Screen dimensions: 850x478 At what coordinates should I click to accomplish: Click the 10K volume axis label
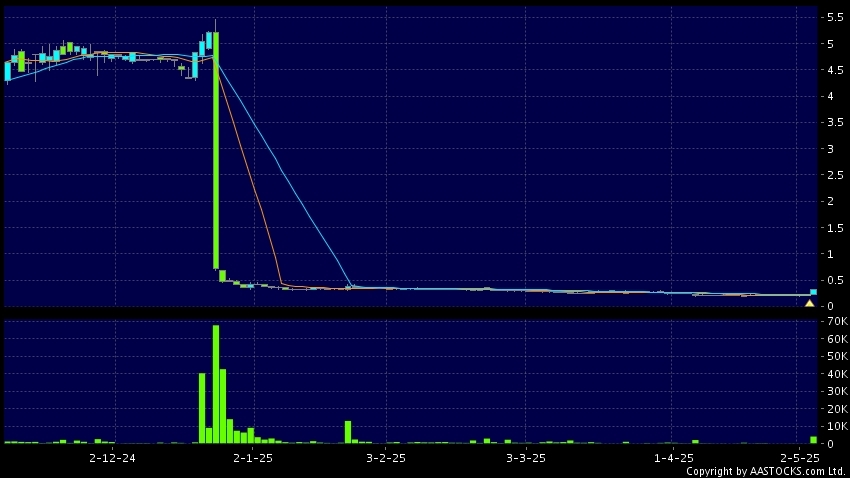click(x=837, y=427)
